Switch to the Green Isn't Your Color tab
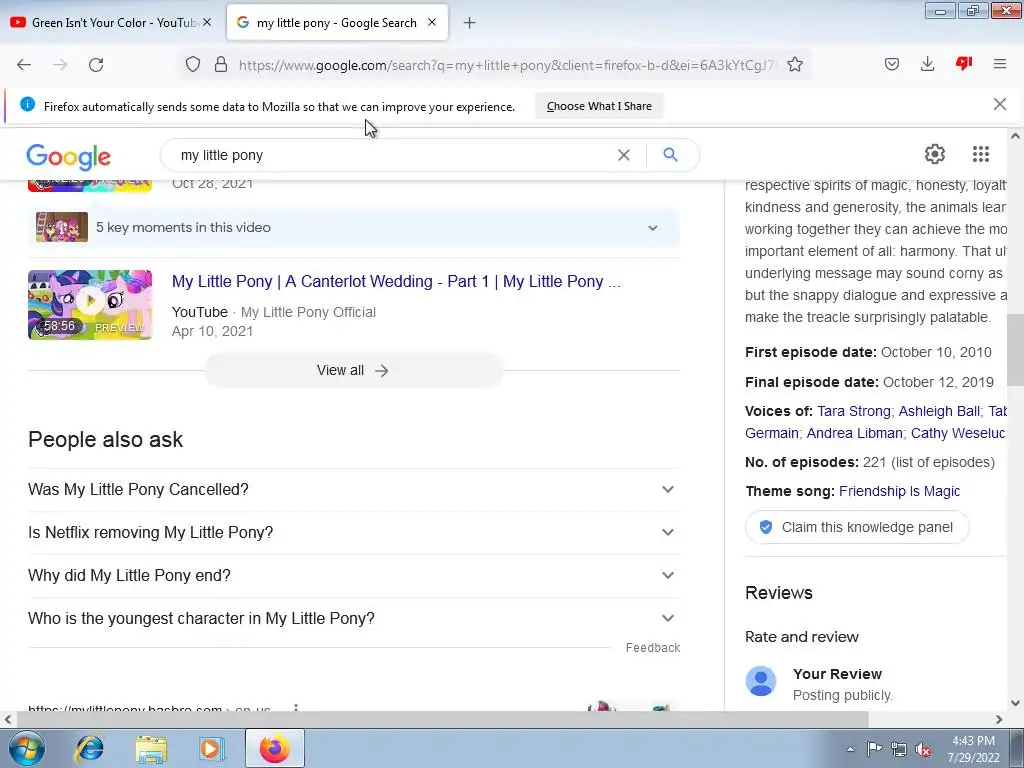Image resolution: width=1024 pixels, height=768 pixels. [x=112, y=22]
